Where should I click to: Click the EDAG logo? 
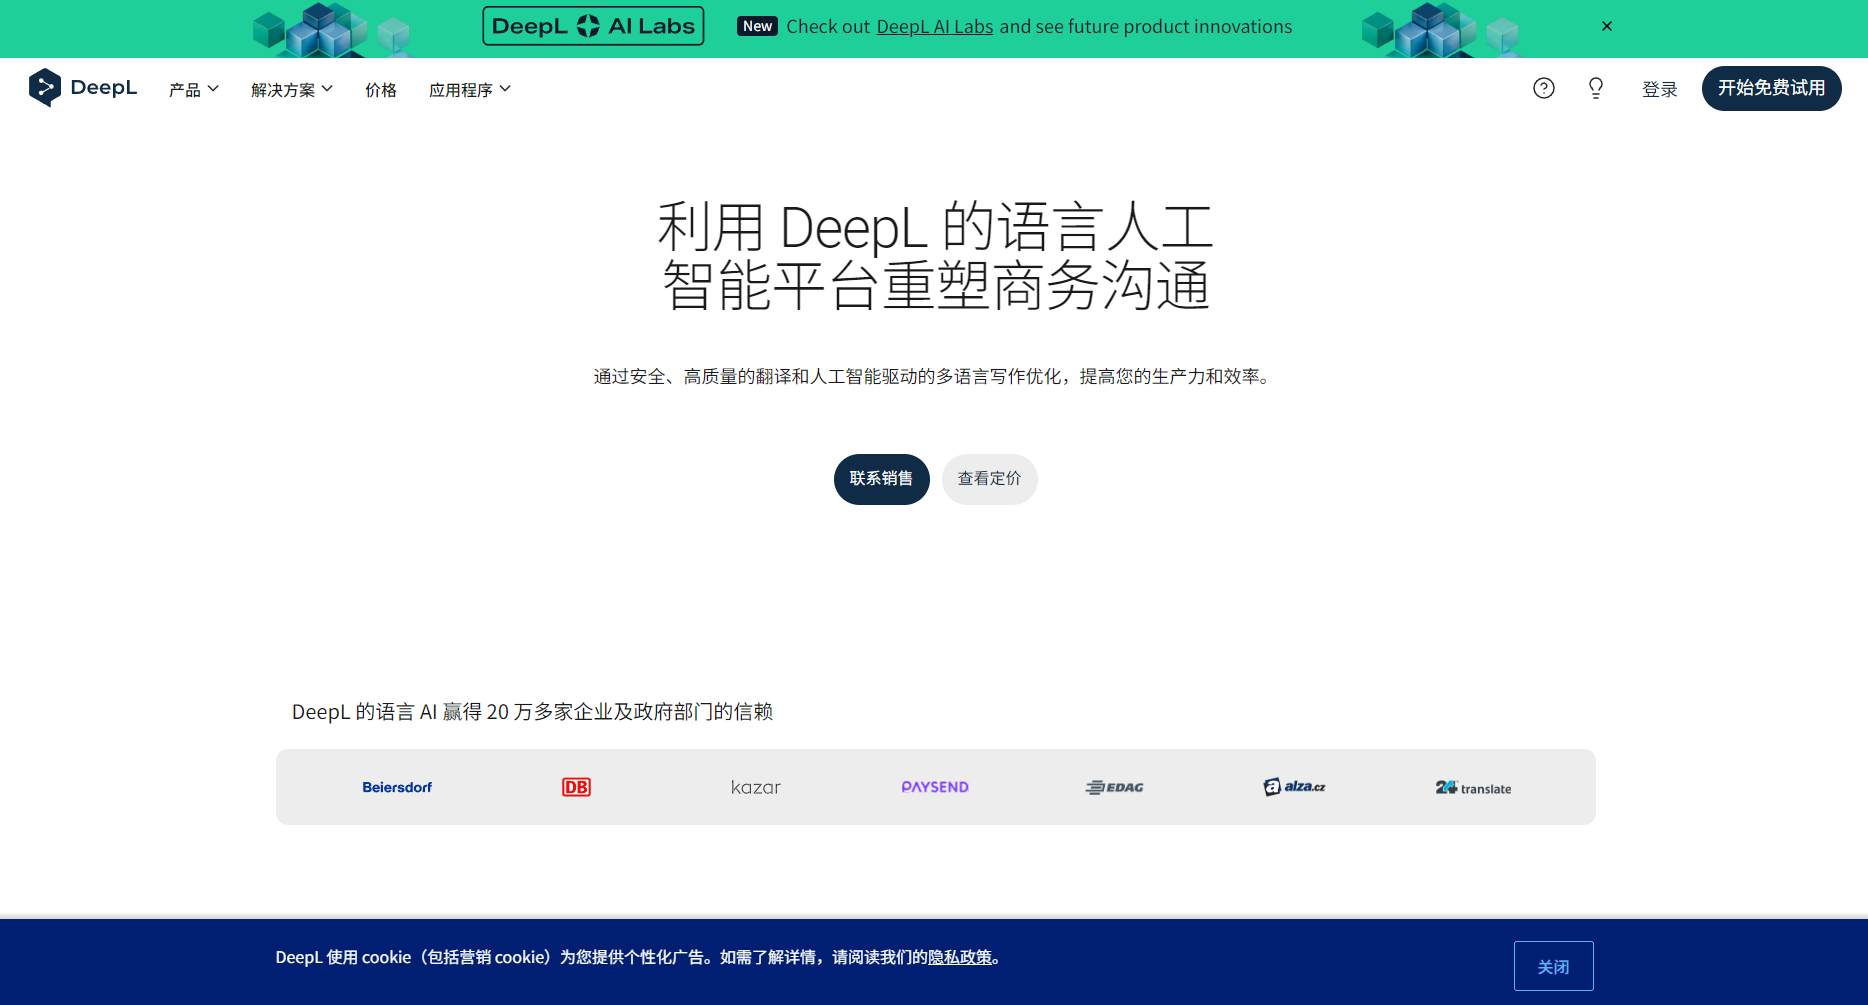1115,787
